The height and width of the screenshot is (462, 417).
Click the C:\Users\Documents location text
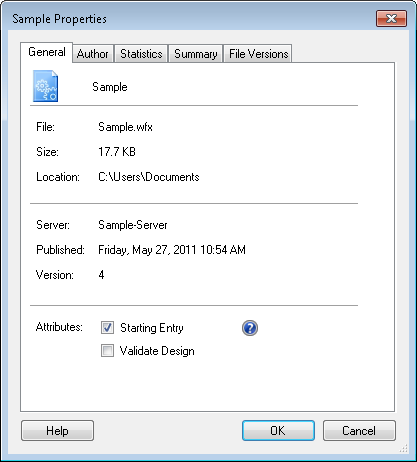149,177
